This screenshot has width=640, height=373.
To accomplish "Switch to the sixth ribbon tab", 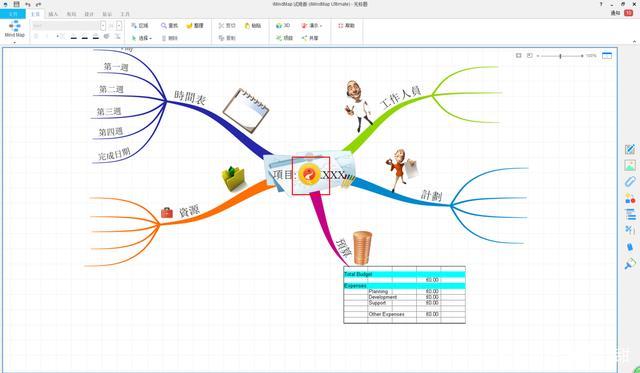I will coord(107,14).
